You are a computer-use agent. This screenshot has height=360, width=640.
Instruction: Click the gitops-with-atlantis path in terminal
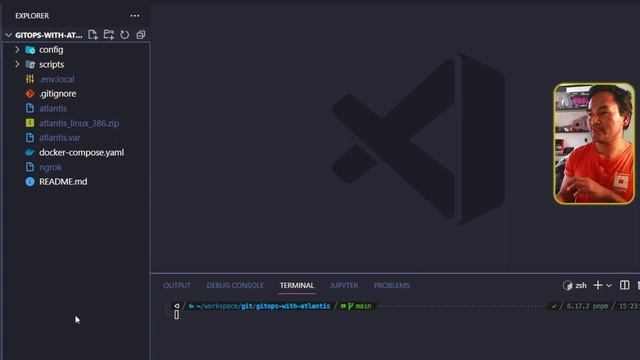(293, 306)
